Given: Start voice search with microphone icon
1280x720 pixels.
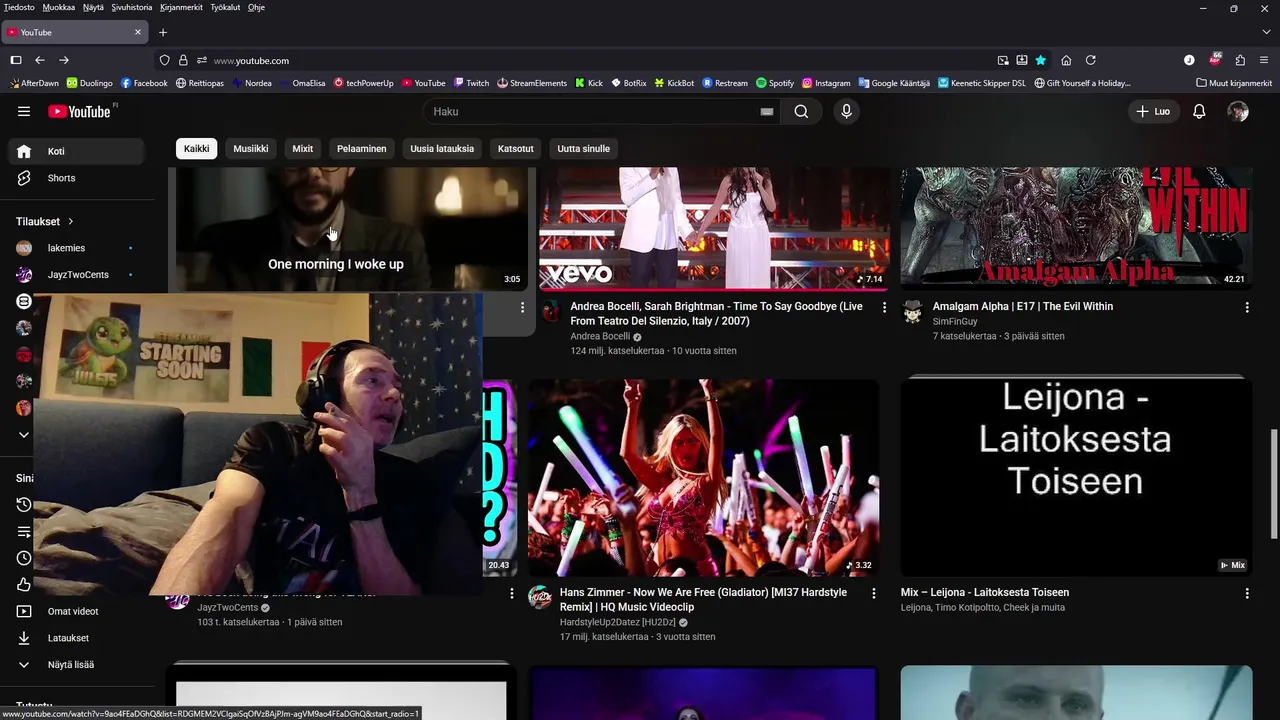Looking at the screenshot, I should (x=846, y=111).
